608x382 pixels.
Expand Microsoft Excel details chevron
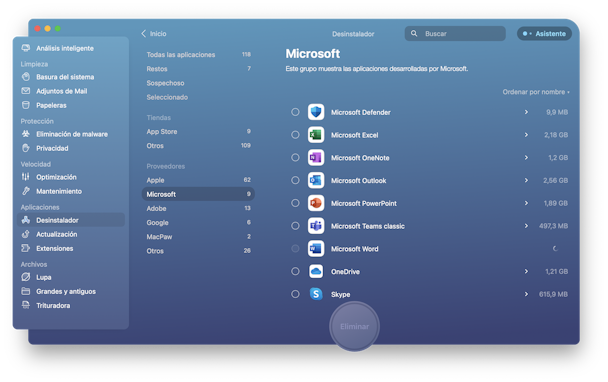tap(526, 135)
